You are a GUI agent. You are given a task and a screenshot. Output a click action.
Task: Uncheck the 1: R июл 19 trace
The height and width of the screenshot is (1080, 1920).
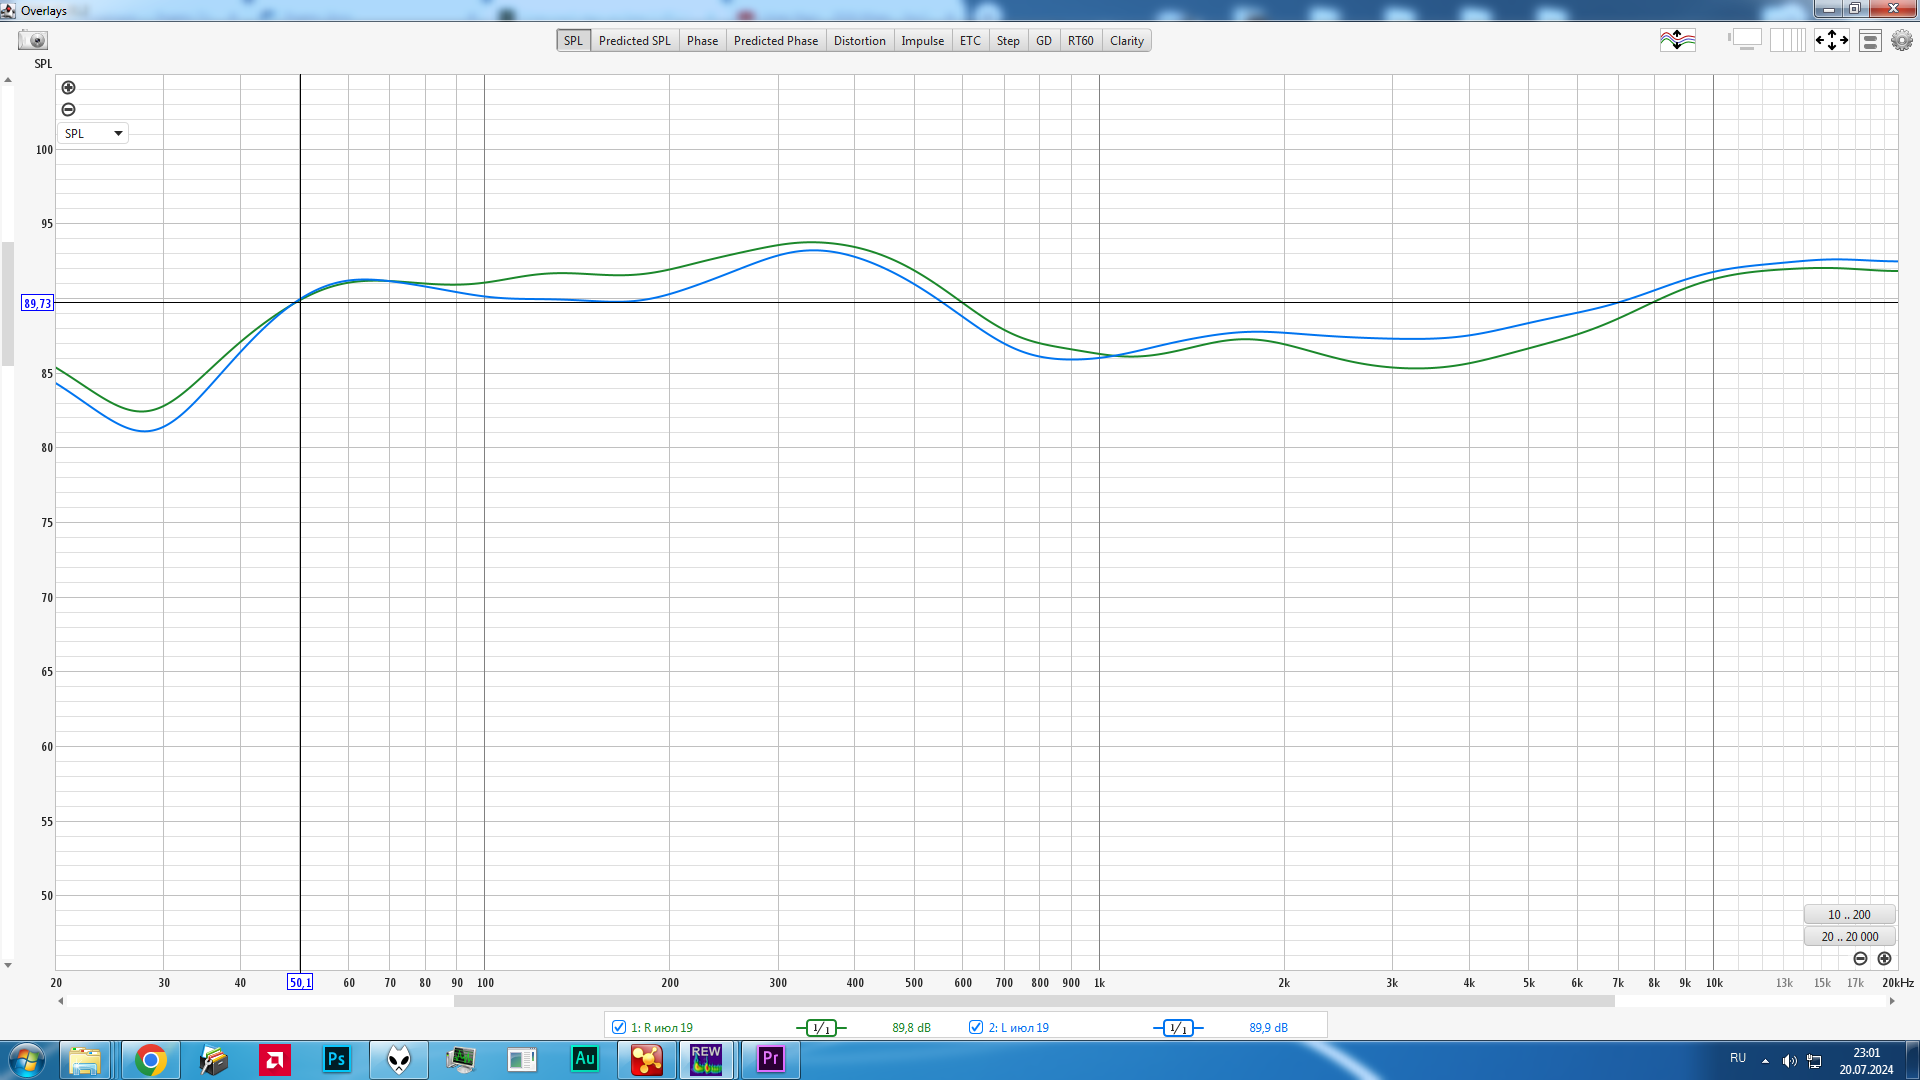[x=619, y=1027]
